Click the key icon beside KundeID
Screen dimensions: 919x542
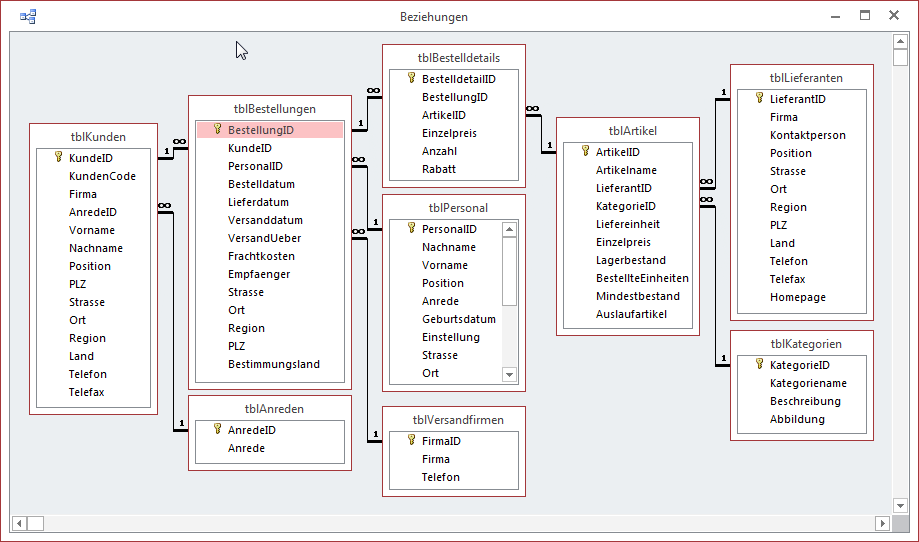coord(58,158)
